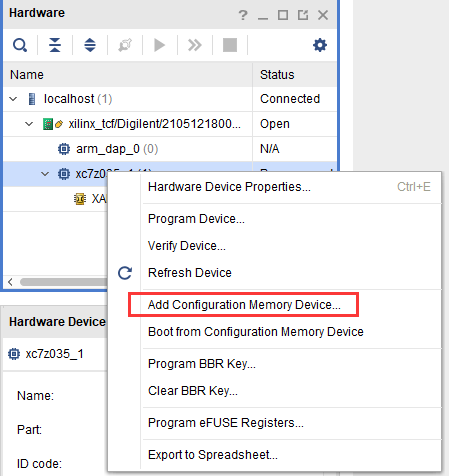
Task: Click the stop trigger square icon
Action: pyautogui.click(x=230, y=45)
